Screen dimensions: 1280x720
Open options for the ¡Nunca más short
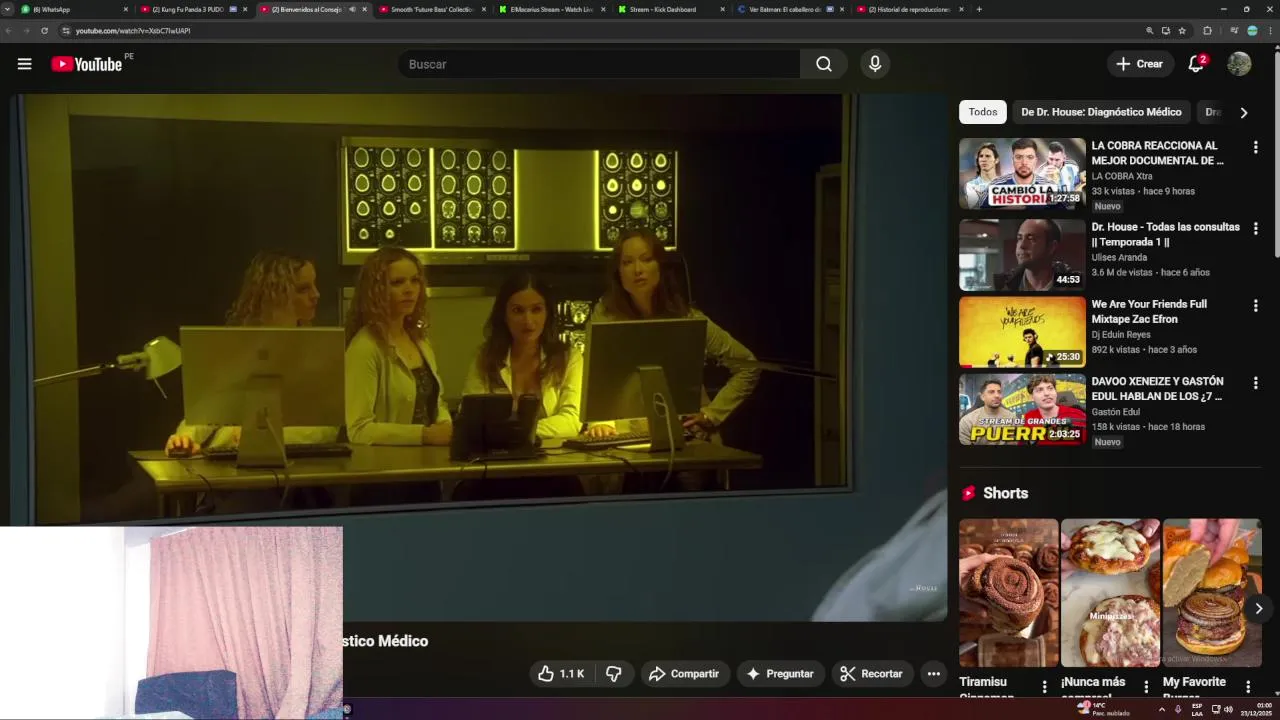pyautogui.click(x=1146, y=687)
